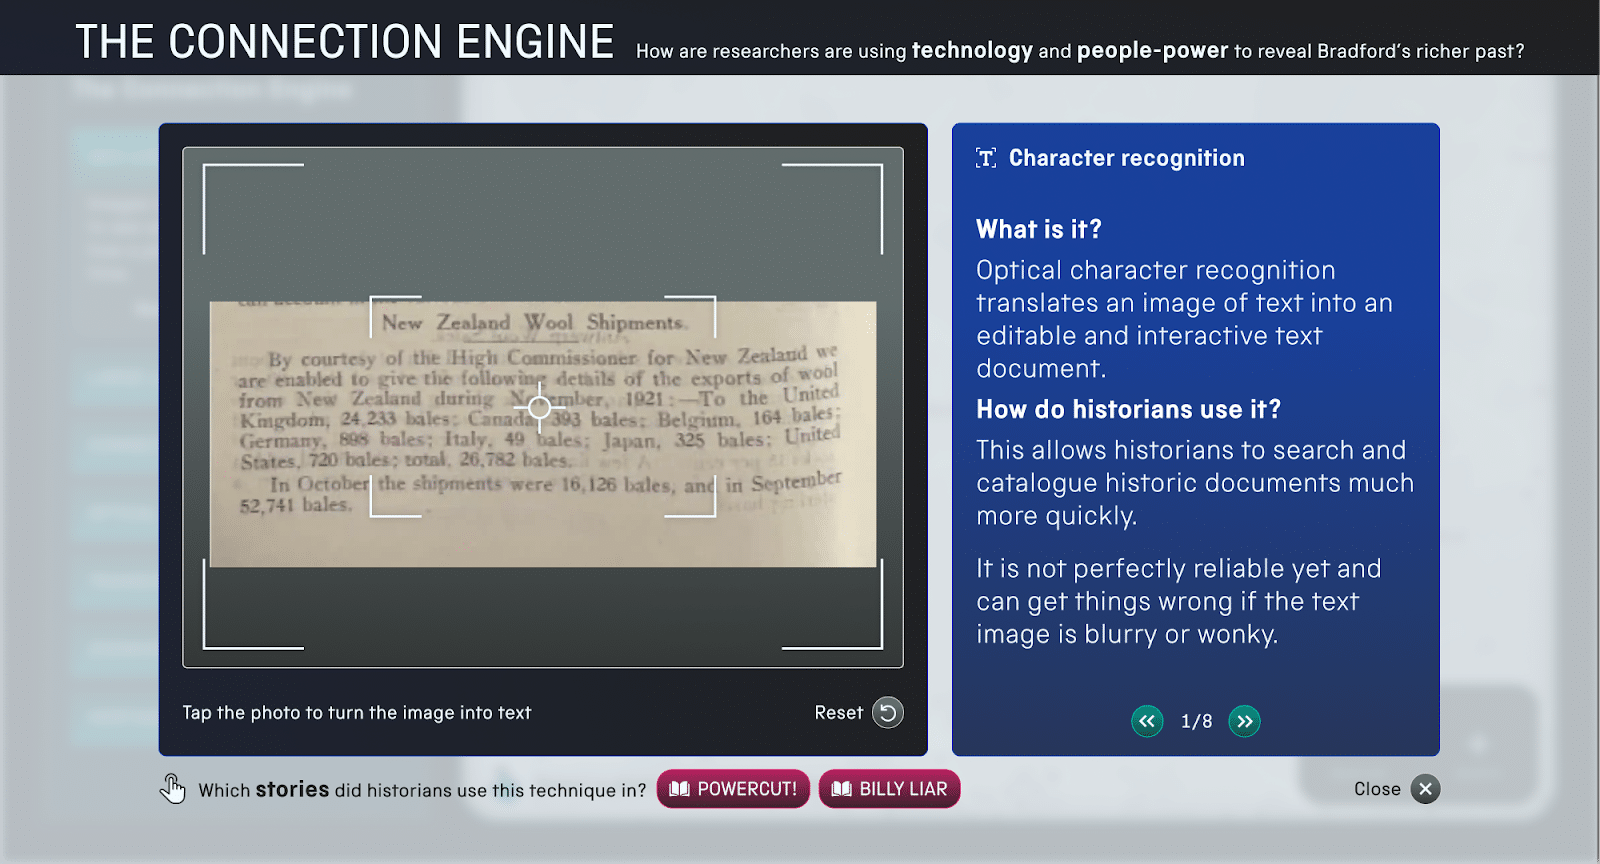
Task: Click the 1/8 page indicator
Action: coord(1196,721)
